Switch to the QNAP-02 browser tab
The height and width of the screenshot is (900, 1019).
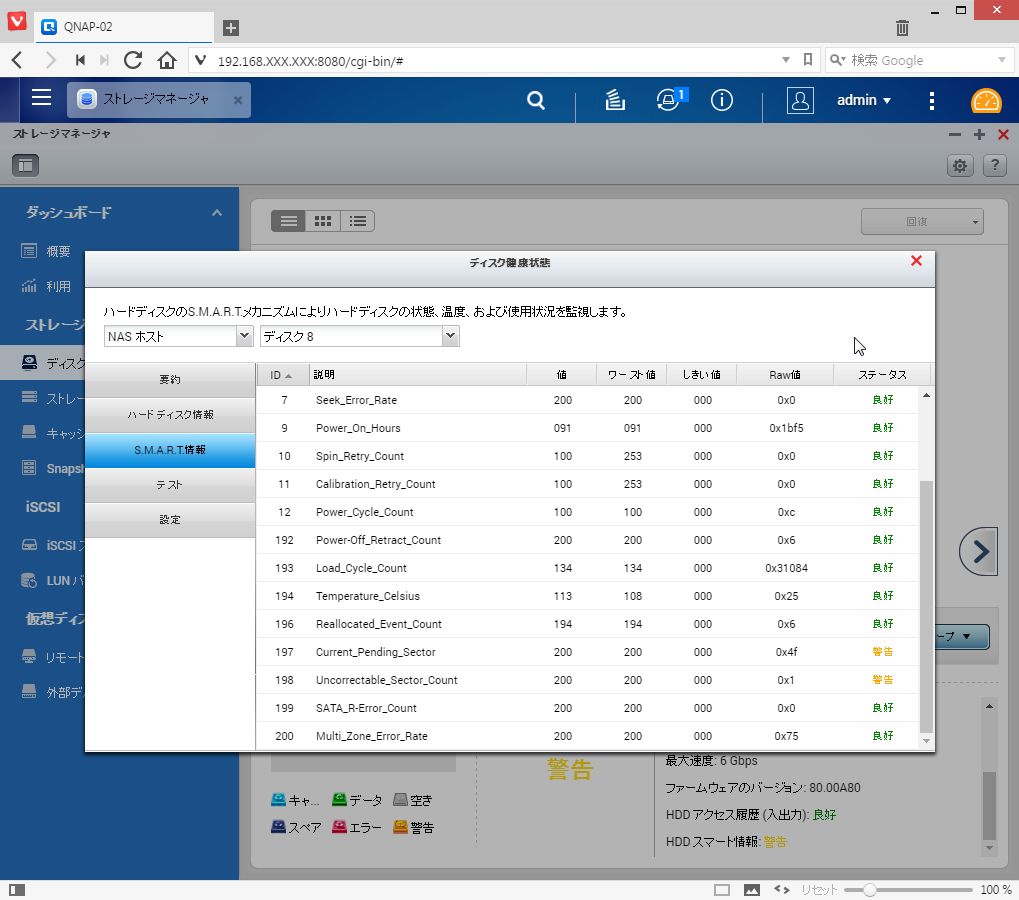pos(123,27)
